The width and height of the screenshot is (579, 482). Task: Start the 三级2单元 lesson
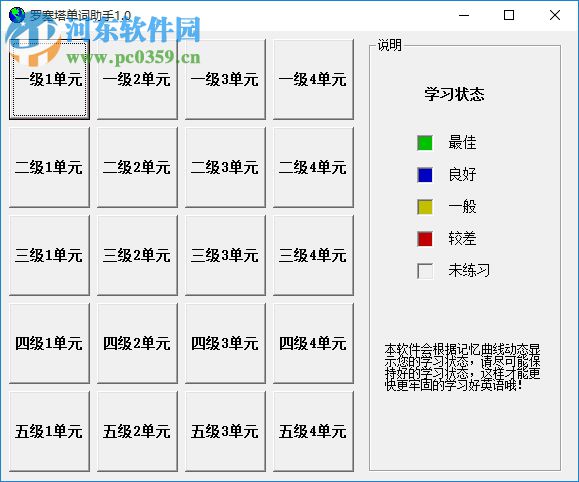point(137,255)
